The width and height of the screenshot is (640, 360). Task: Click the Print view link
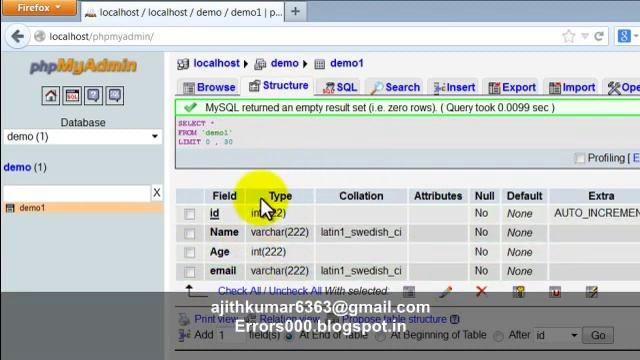coord(216,319)
